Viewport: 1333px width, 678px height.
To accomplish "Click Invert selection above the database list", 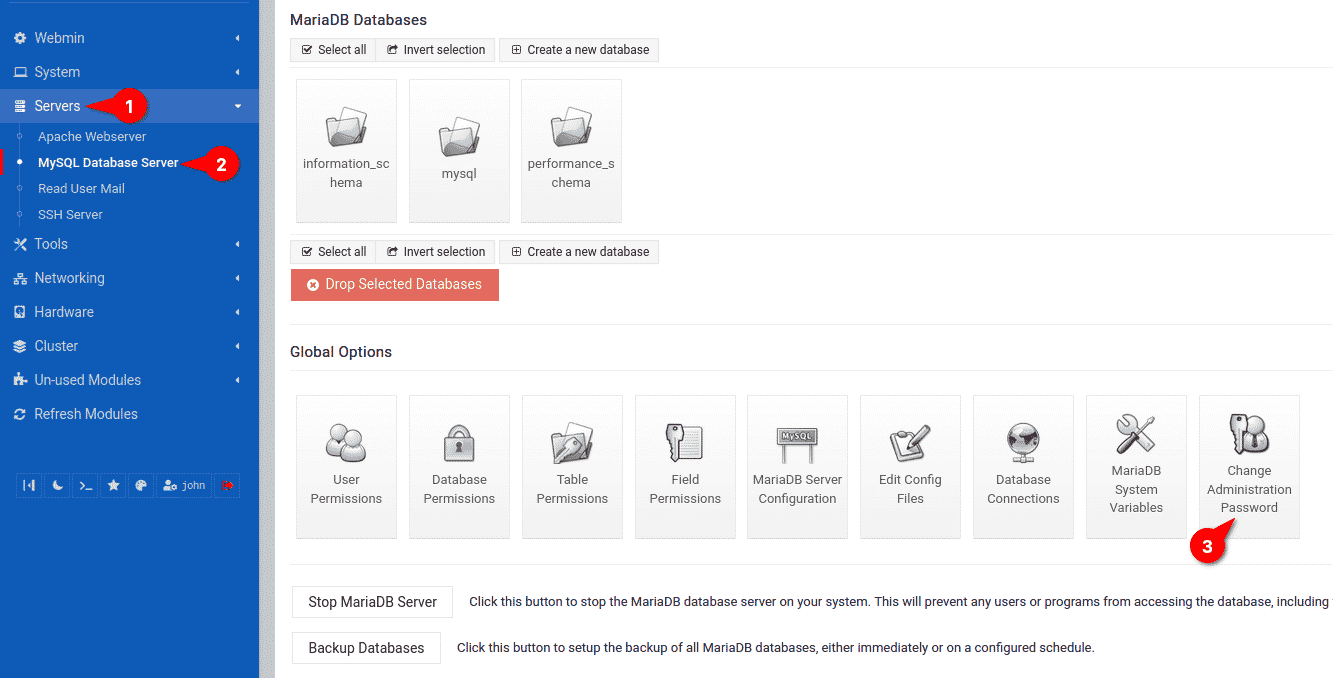I will pyautogui.click(x=436, y=50).
